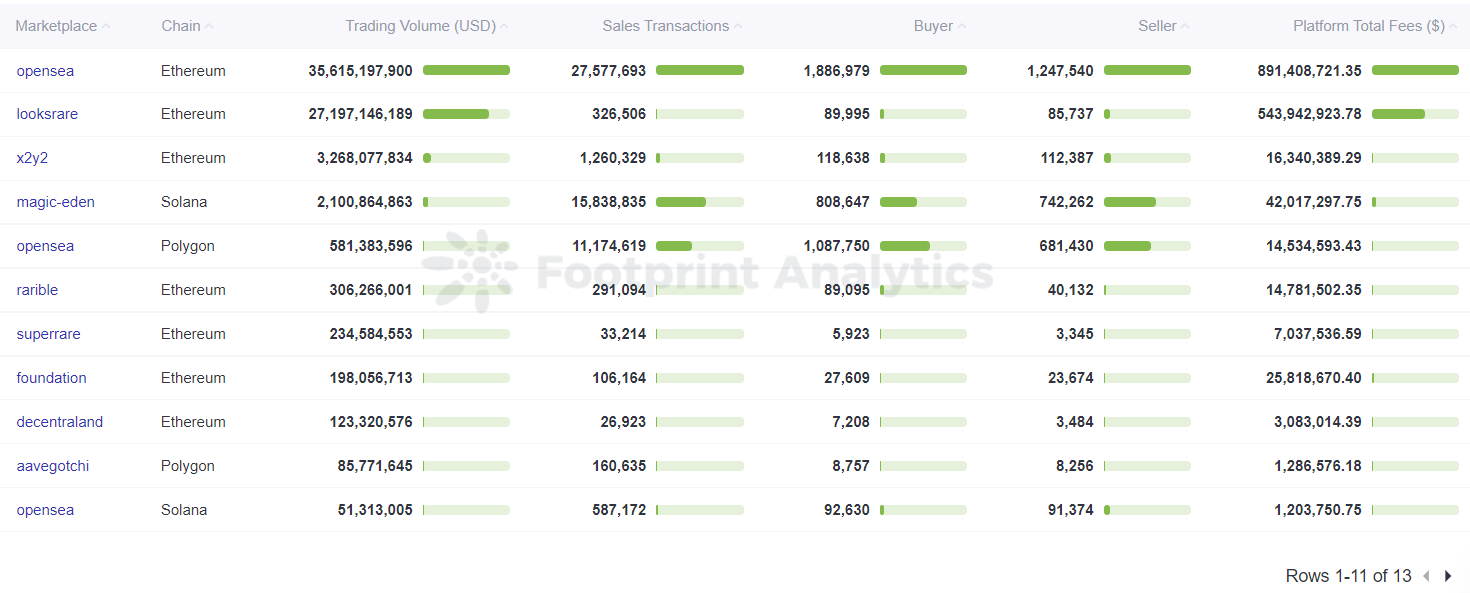Open the aavegotchi marketplace link

tap(53, 466)
